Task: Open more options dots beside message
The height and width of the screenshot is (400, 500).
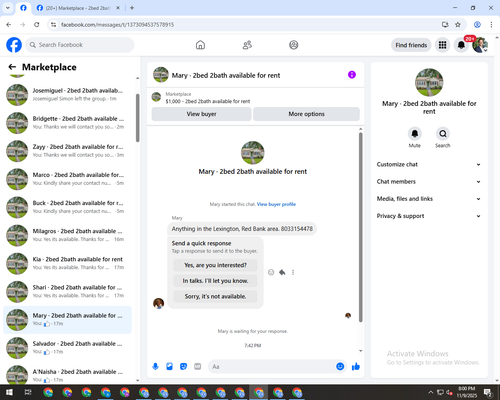Action: pos(293,272)
